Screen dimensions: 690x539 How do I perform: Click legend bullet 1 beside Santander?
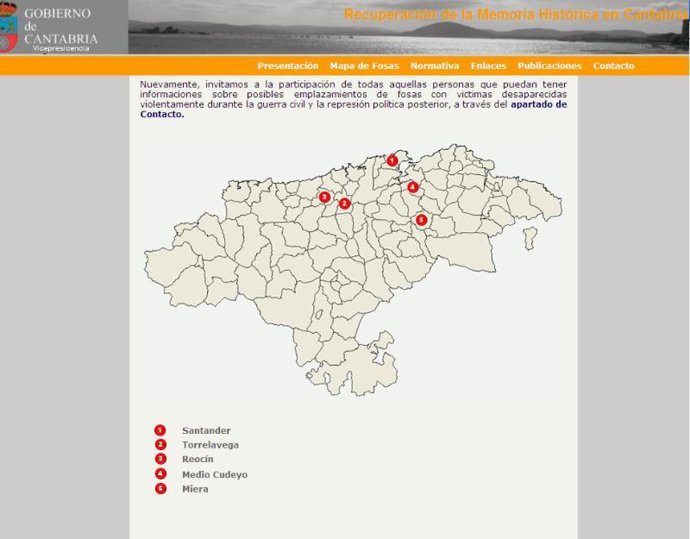160,430
